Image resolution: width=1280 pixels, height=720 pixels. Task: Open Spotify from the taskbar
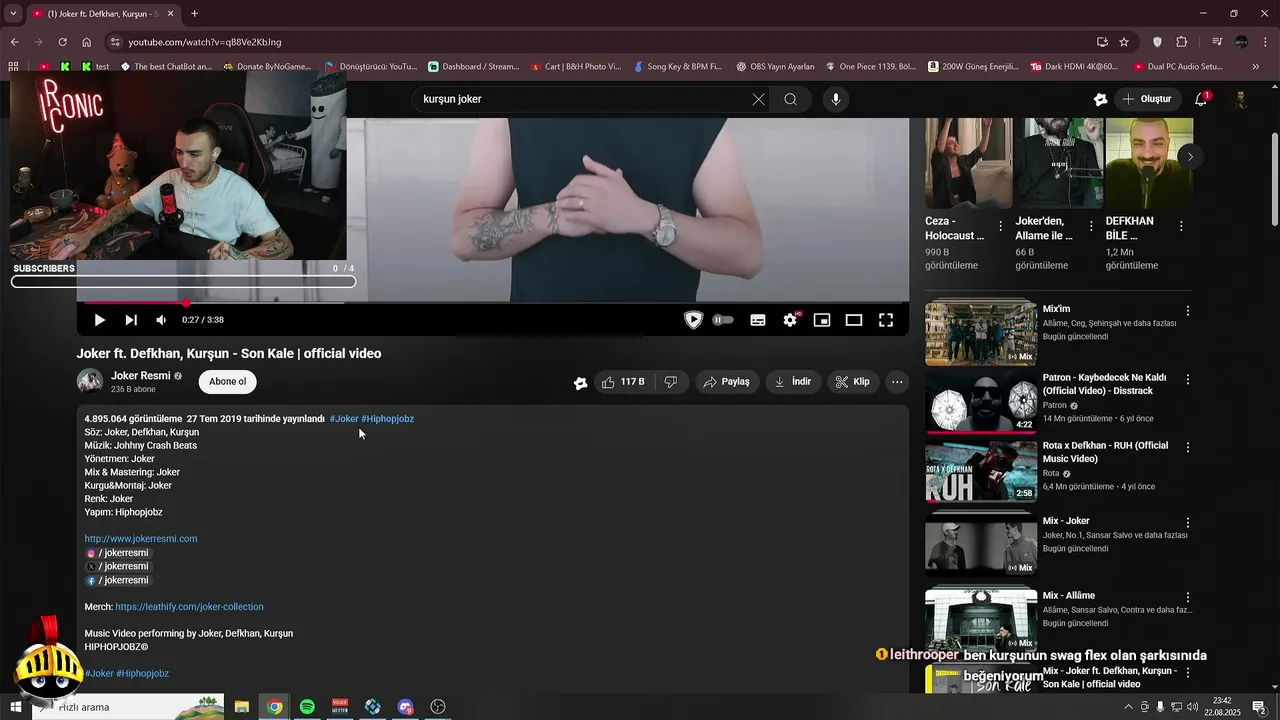[307, 707]
